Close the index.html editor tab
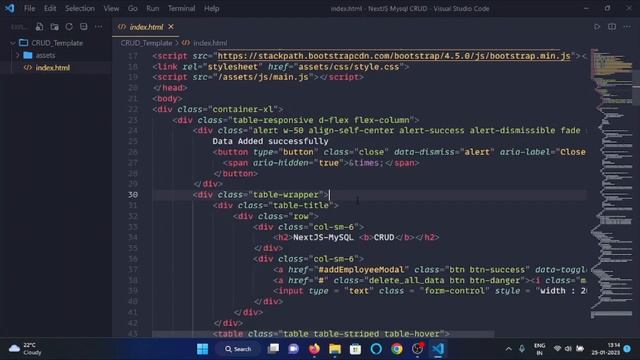Image resolution: width=640 pixels, height=360 pixels. coord(171,27)
